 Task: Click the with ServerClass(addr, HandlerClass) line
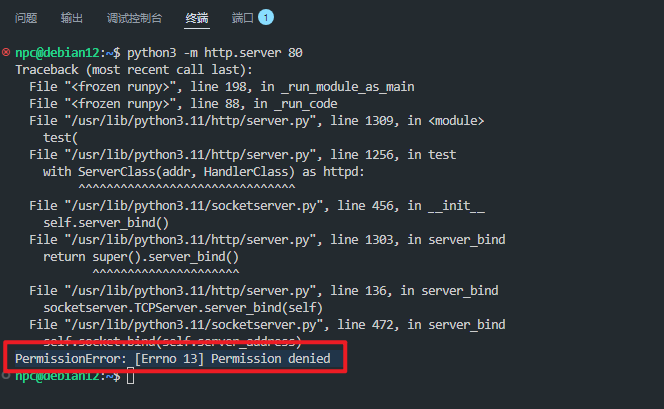203,172
